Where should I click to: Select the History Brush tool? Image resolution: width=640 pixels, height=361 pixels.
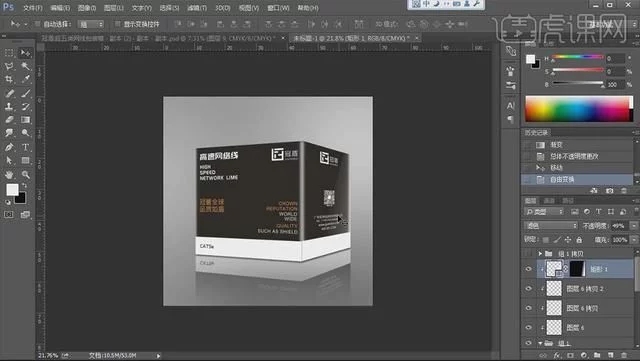click(25, 107)
